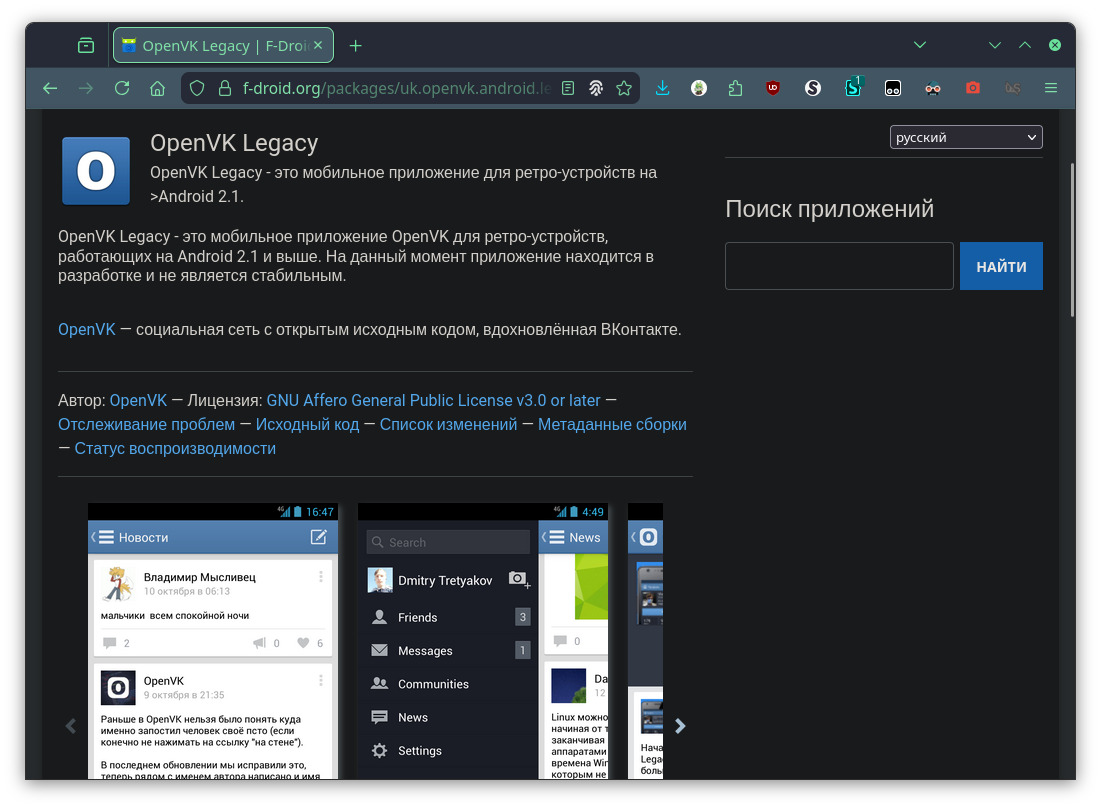1101x808 pixels.
Task: Toggle reader view in address bar
Action: tap(568, 88)
